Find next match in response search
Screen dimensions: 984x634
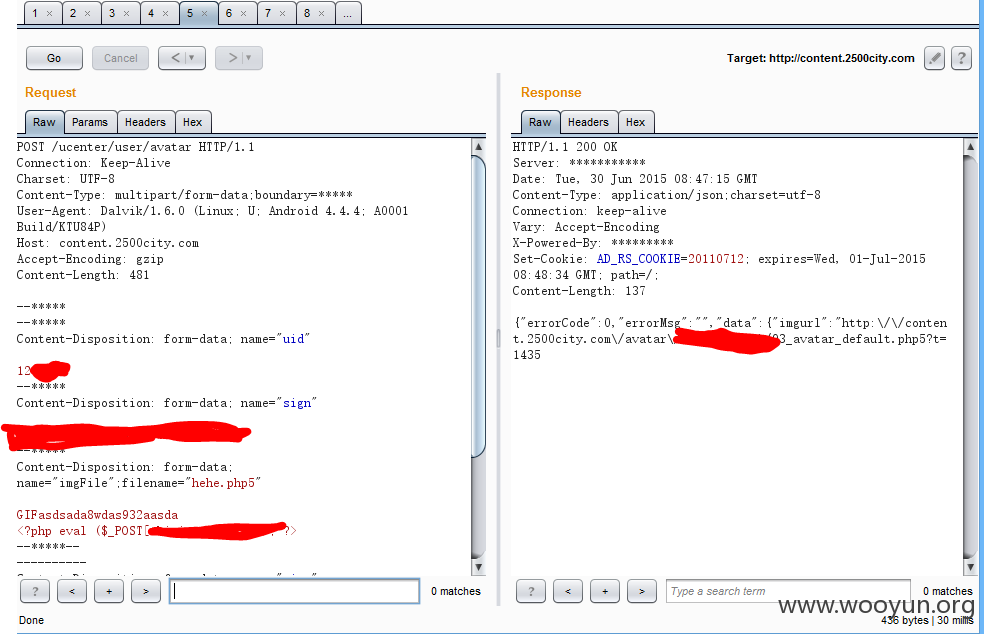641,591
